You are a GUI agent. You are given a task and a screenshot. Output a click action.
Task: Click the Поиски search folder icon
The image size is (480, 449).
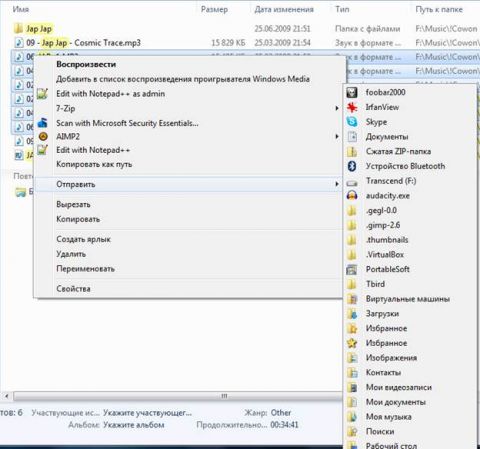(352, 431)
